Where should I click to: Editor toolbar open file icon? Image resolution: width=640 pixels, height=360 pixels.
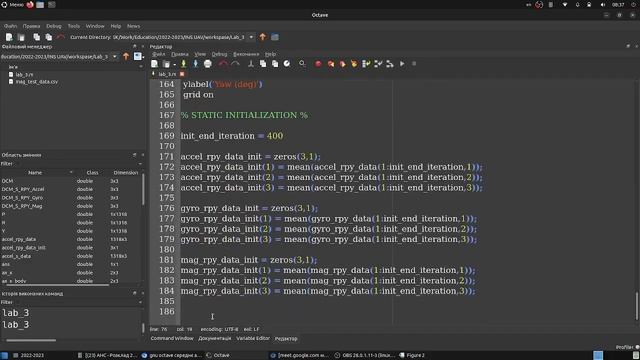point(166,64)
